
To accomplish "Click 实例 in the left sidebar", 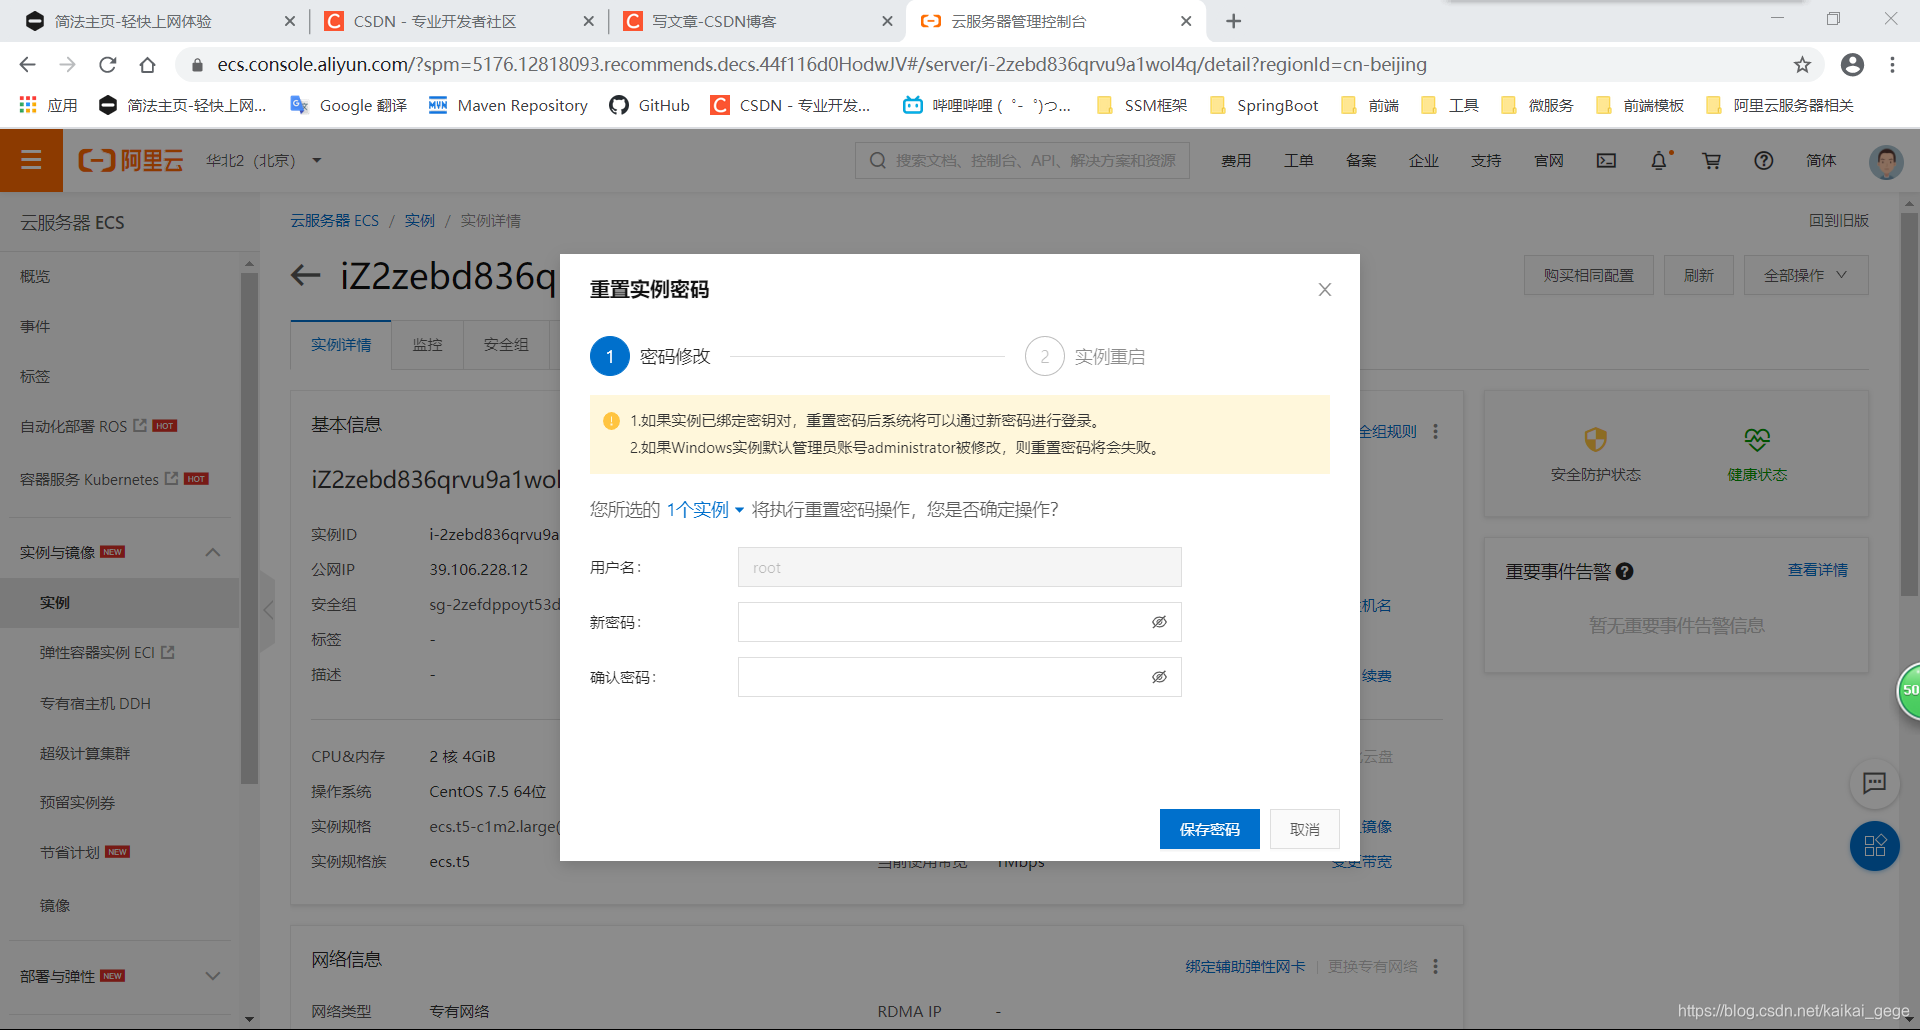I will (x=120, y=602).
